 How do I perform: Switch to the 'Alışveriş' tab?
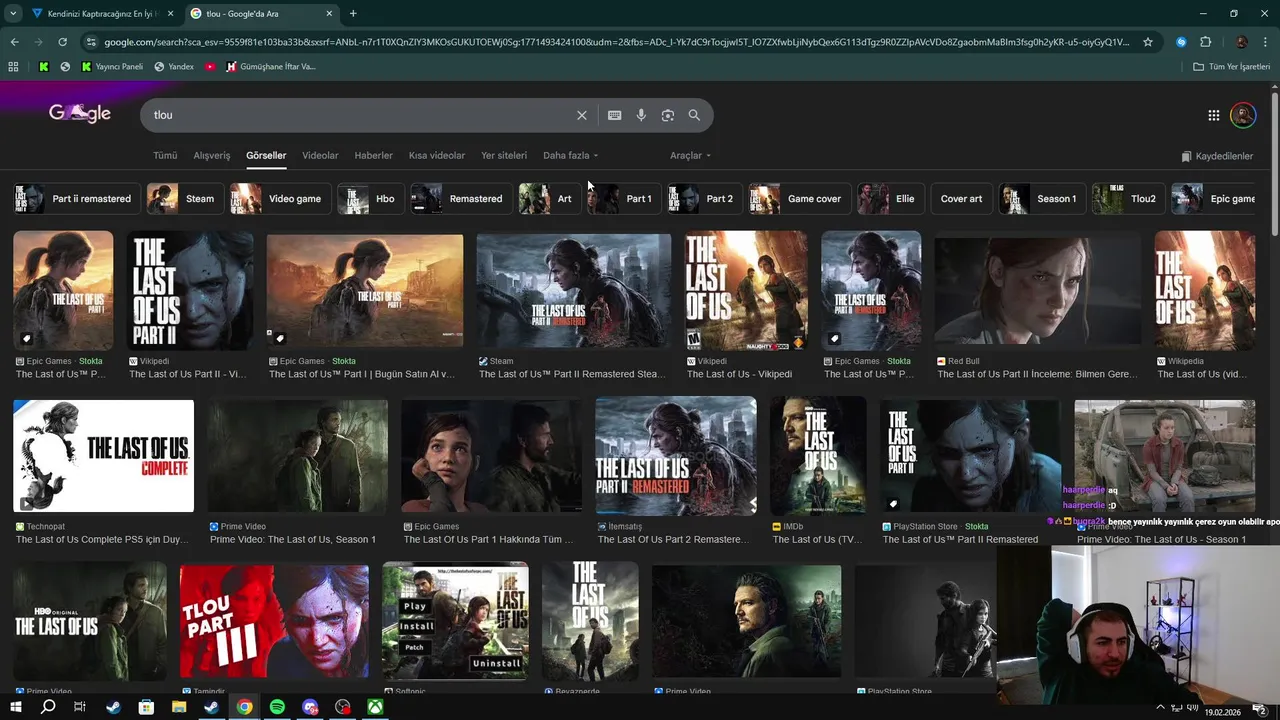pos(212,156)
